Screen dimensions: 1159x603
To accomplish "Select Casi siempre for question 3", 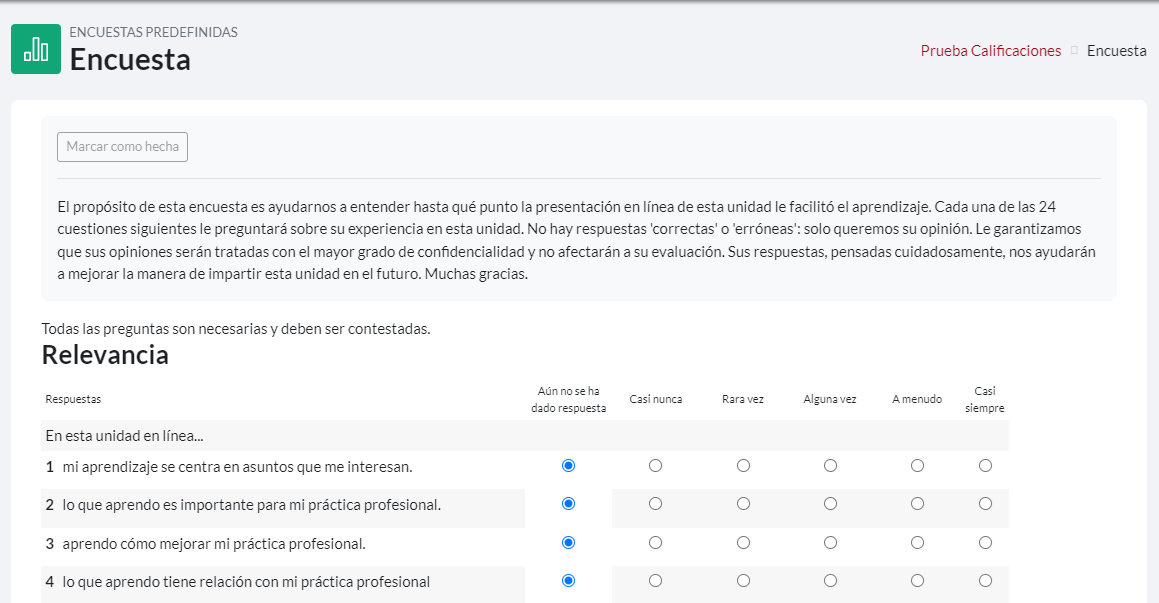I will 985,543.
